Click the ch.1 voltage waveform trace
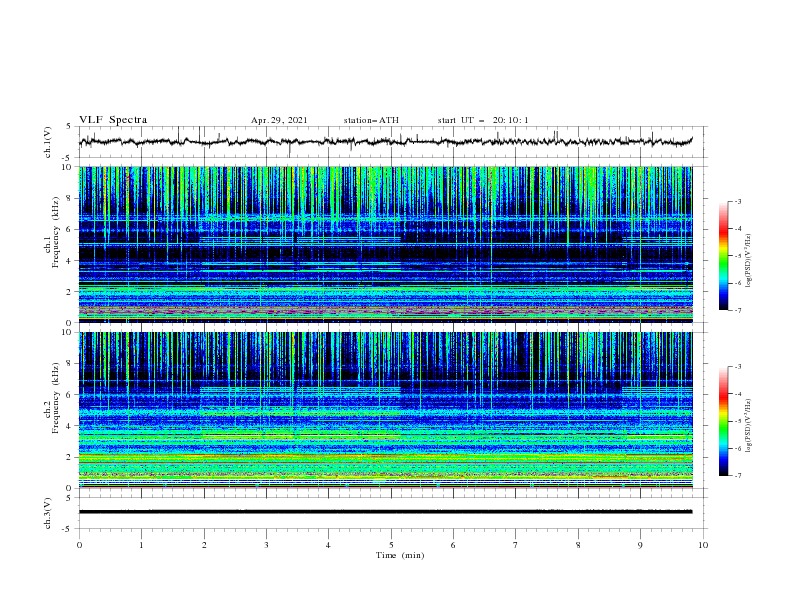 point(385,142)
